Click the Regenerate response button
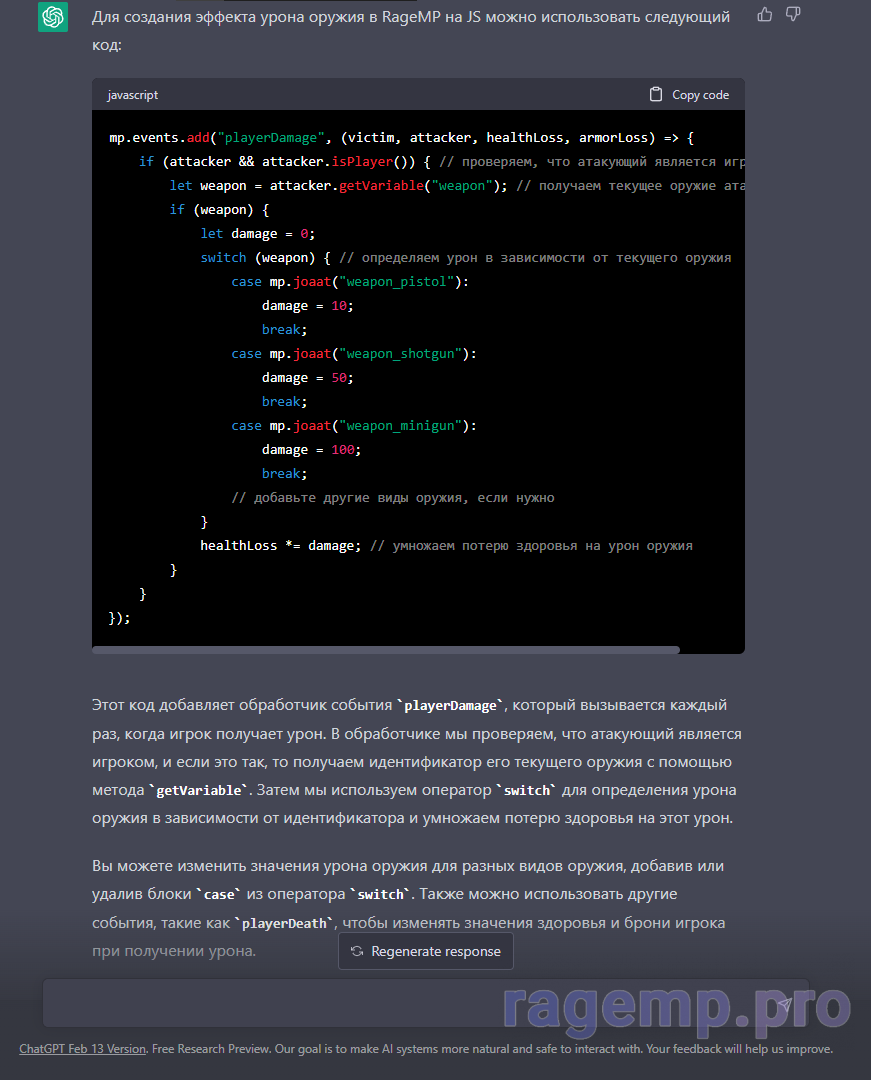 426,951
